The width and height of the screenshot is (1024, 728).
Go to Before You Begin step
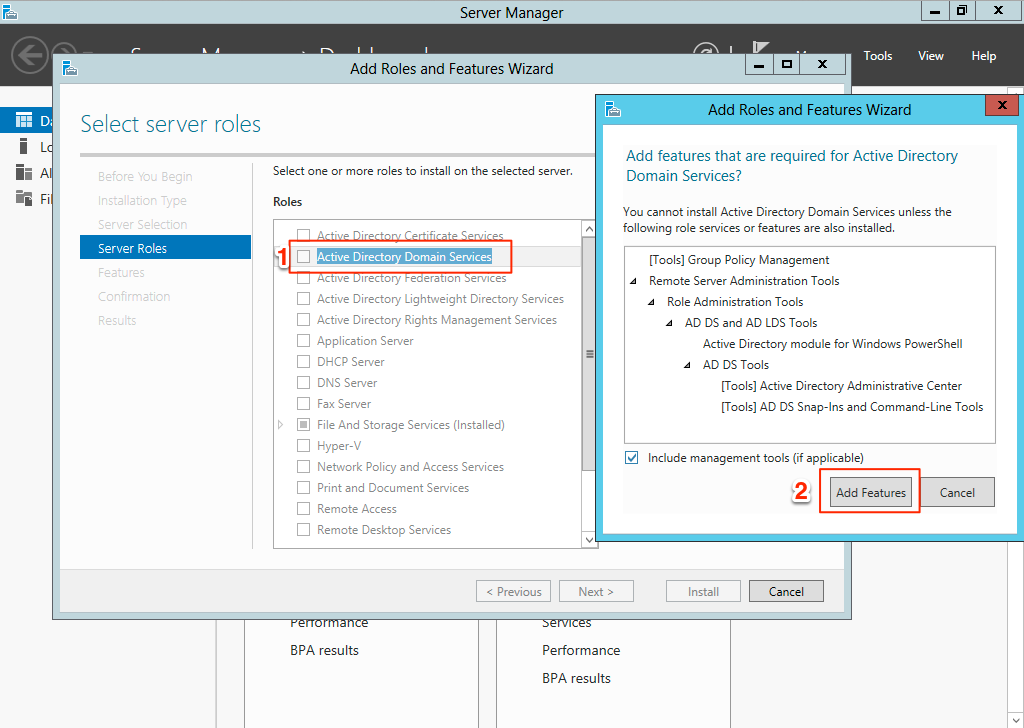(x=145, y=176)
